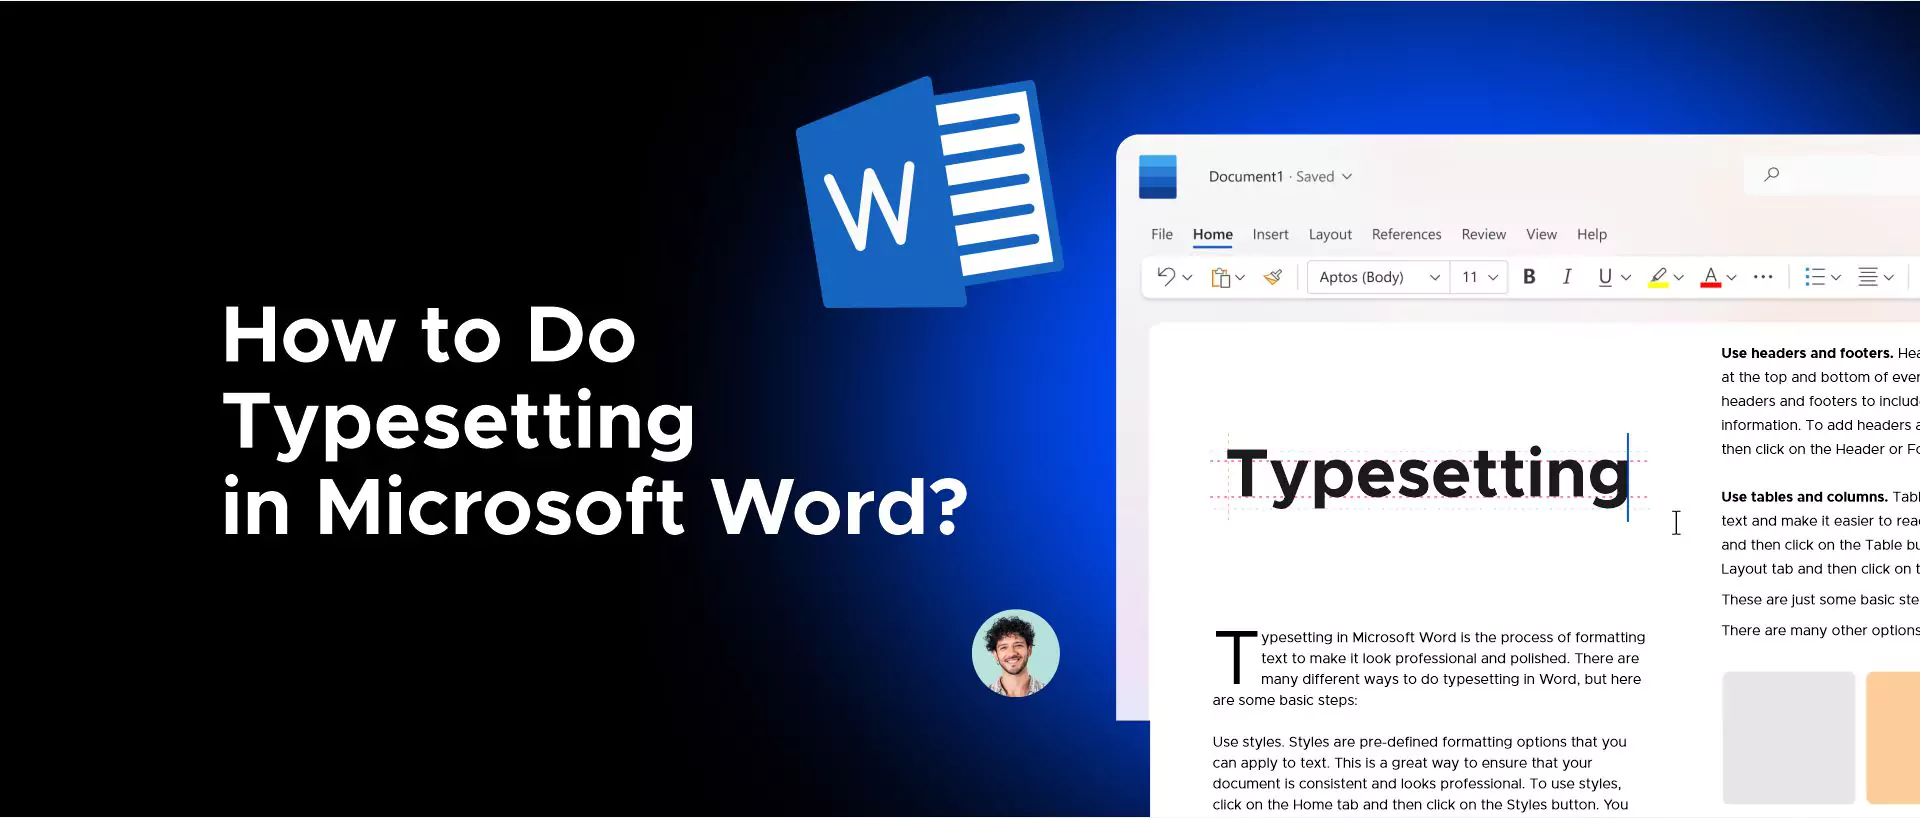Click the blue Word app icon in window
The height and width of the screenshot is (818, 1920).
click(x=1158, y=176)
